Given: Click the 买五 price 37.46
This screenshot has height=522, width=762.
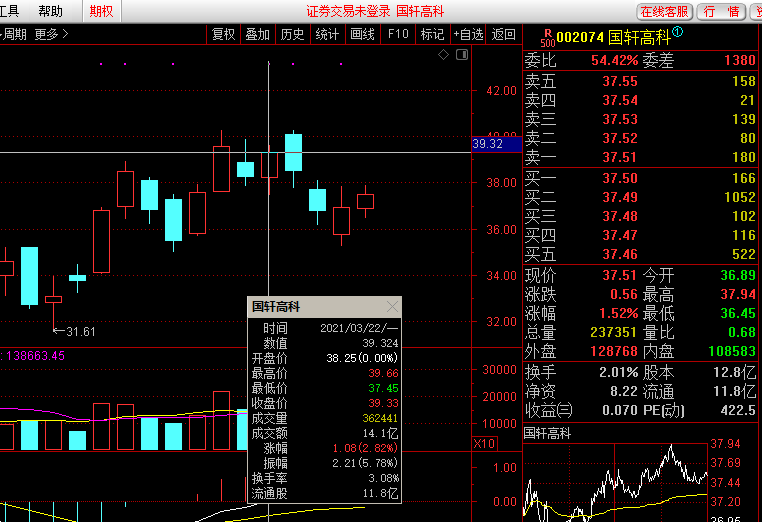Looking at the screenshot, I should point(620,254).
